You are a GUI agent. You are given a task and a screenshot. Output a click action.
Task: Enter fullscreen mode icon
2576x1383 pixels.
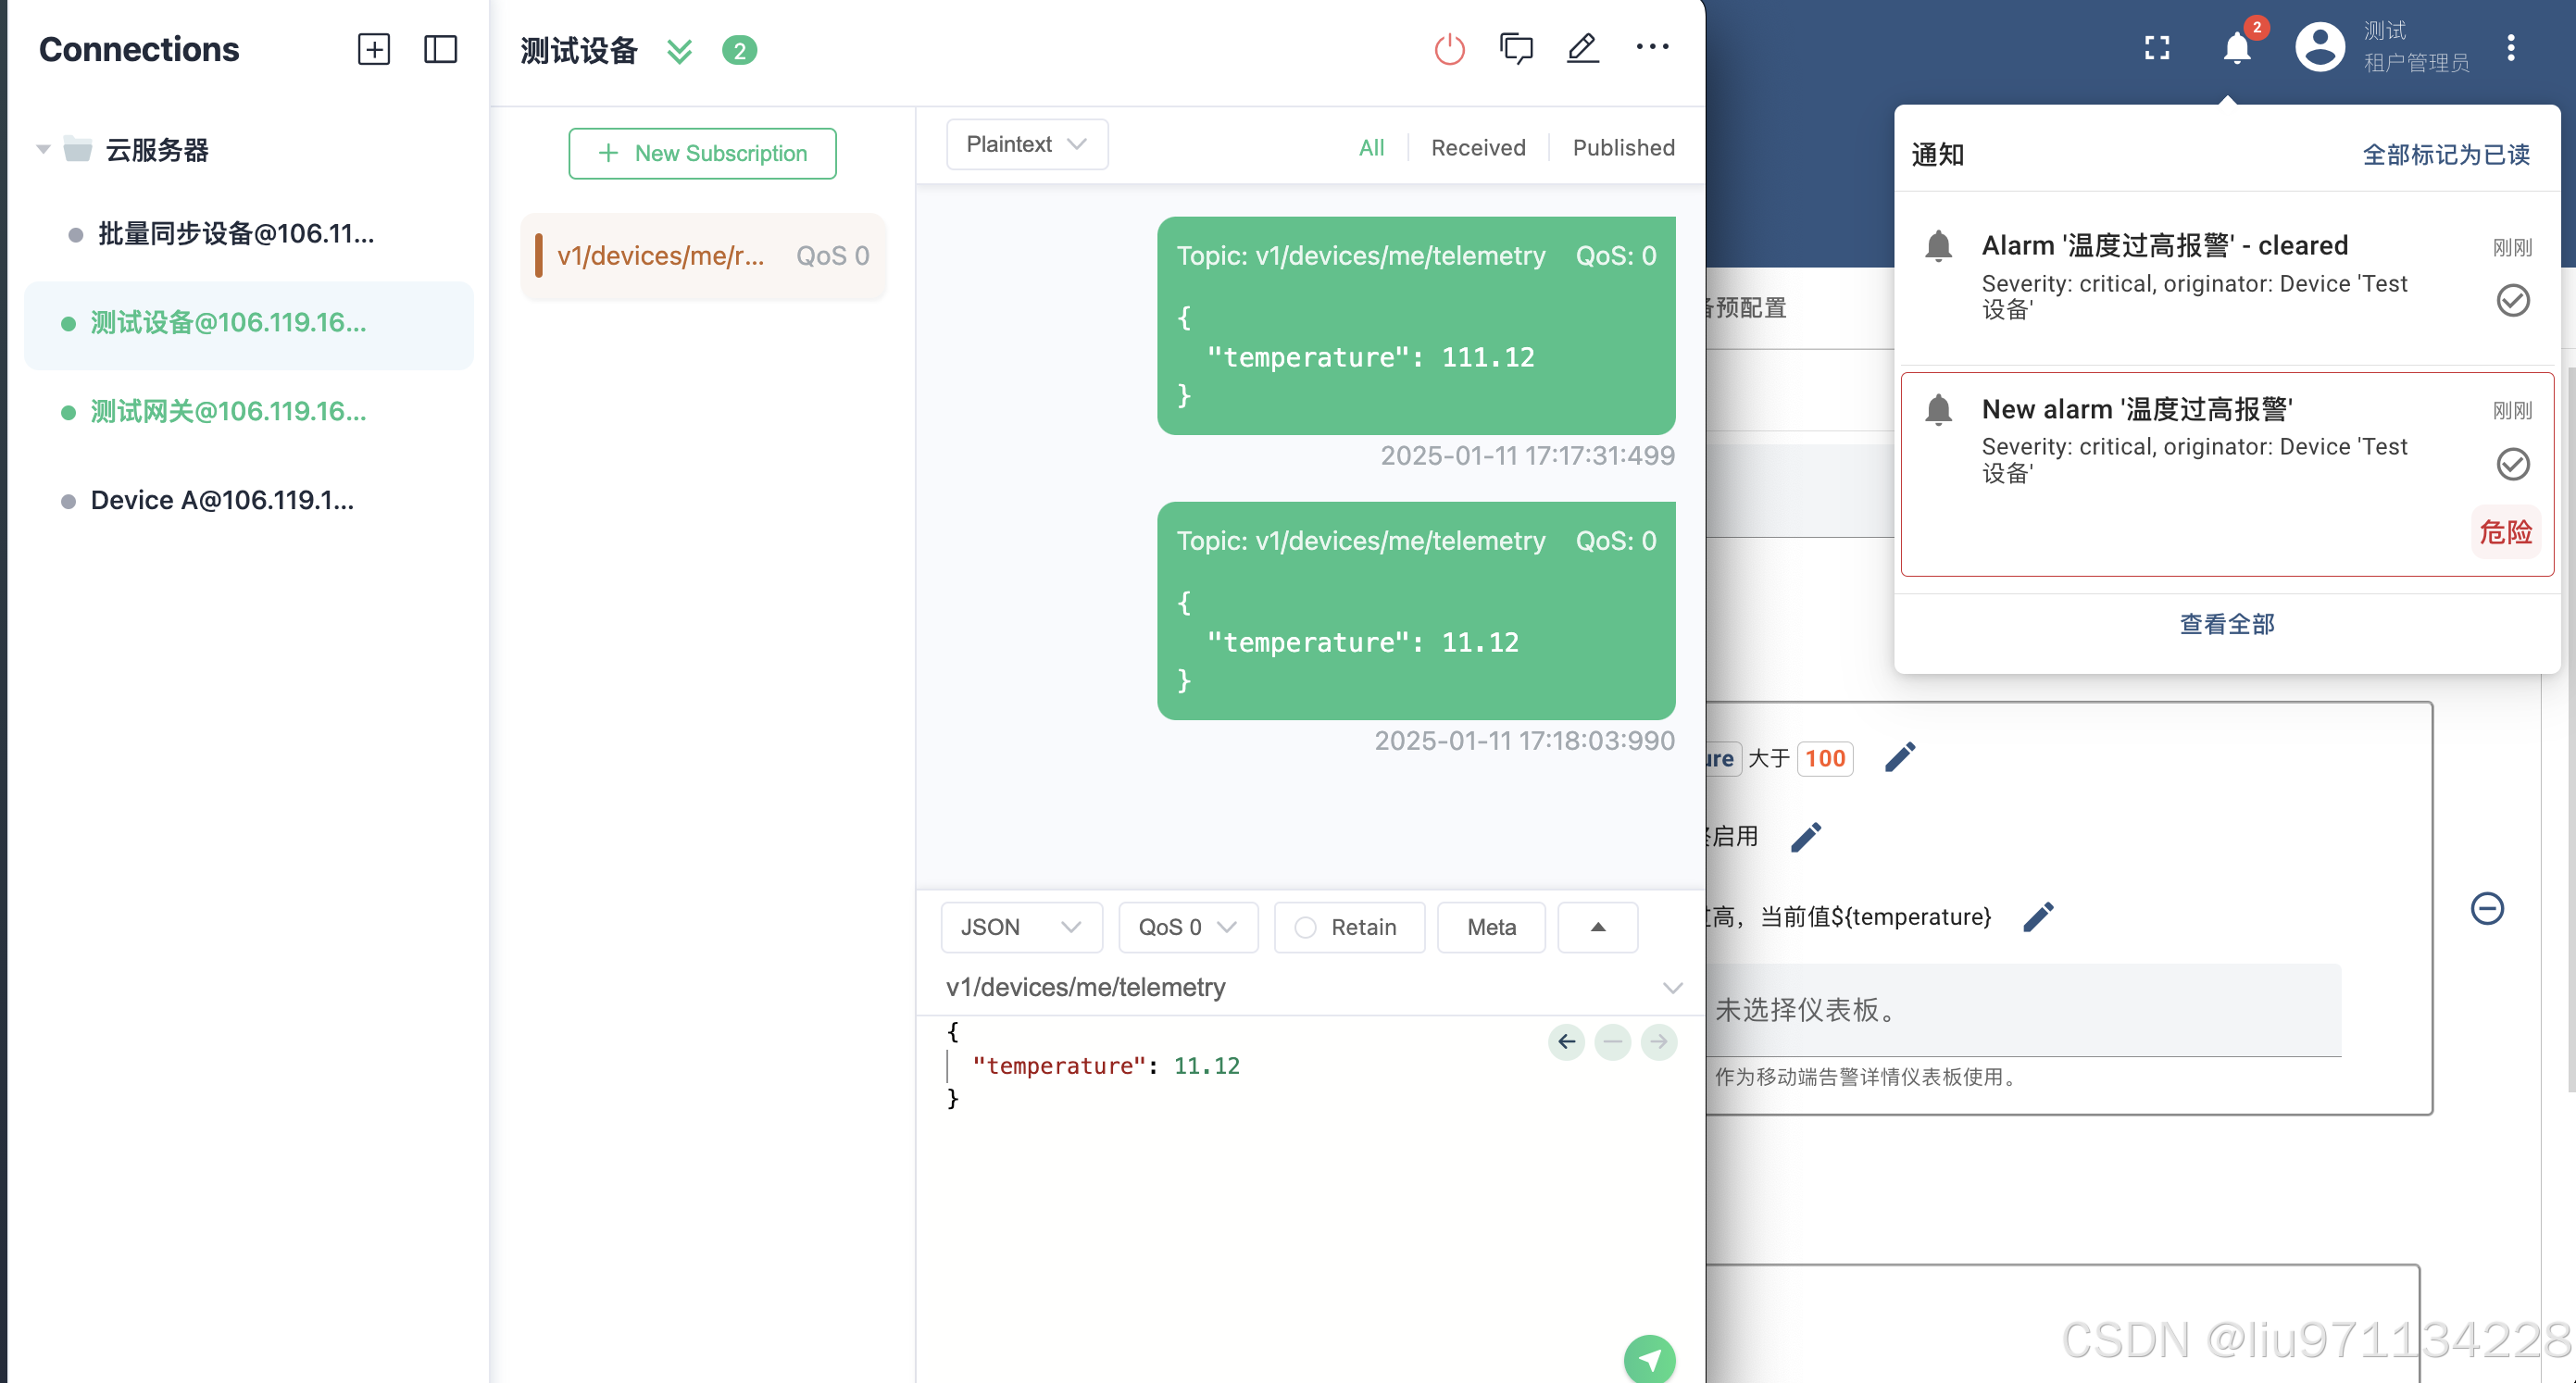coord(2157,48)
